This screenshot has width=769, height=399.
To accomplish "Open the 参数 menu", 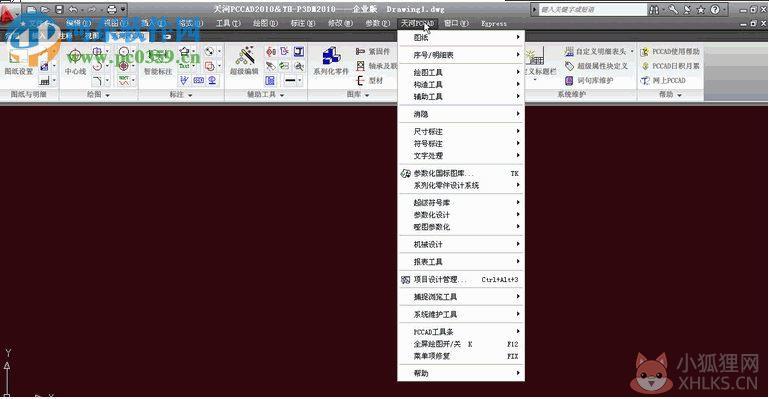I will [378, 23].
